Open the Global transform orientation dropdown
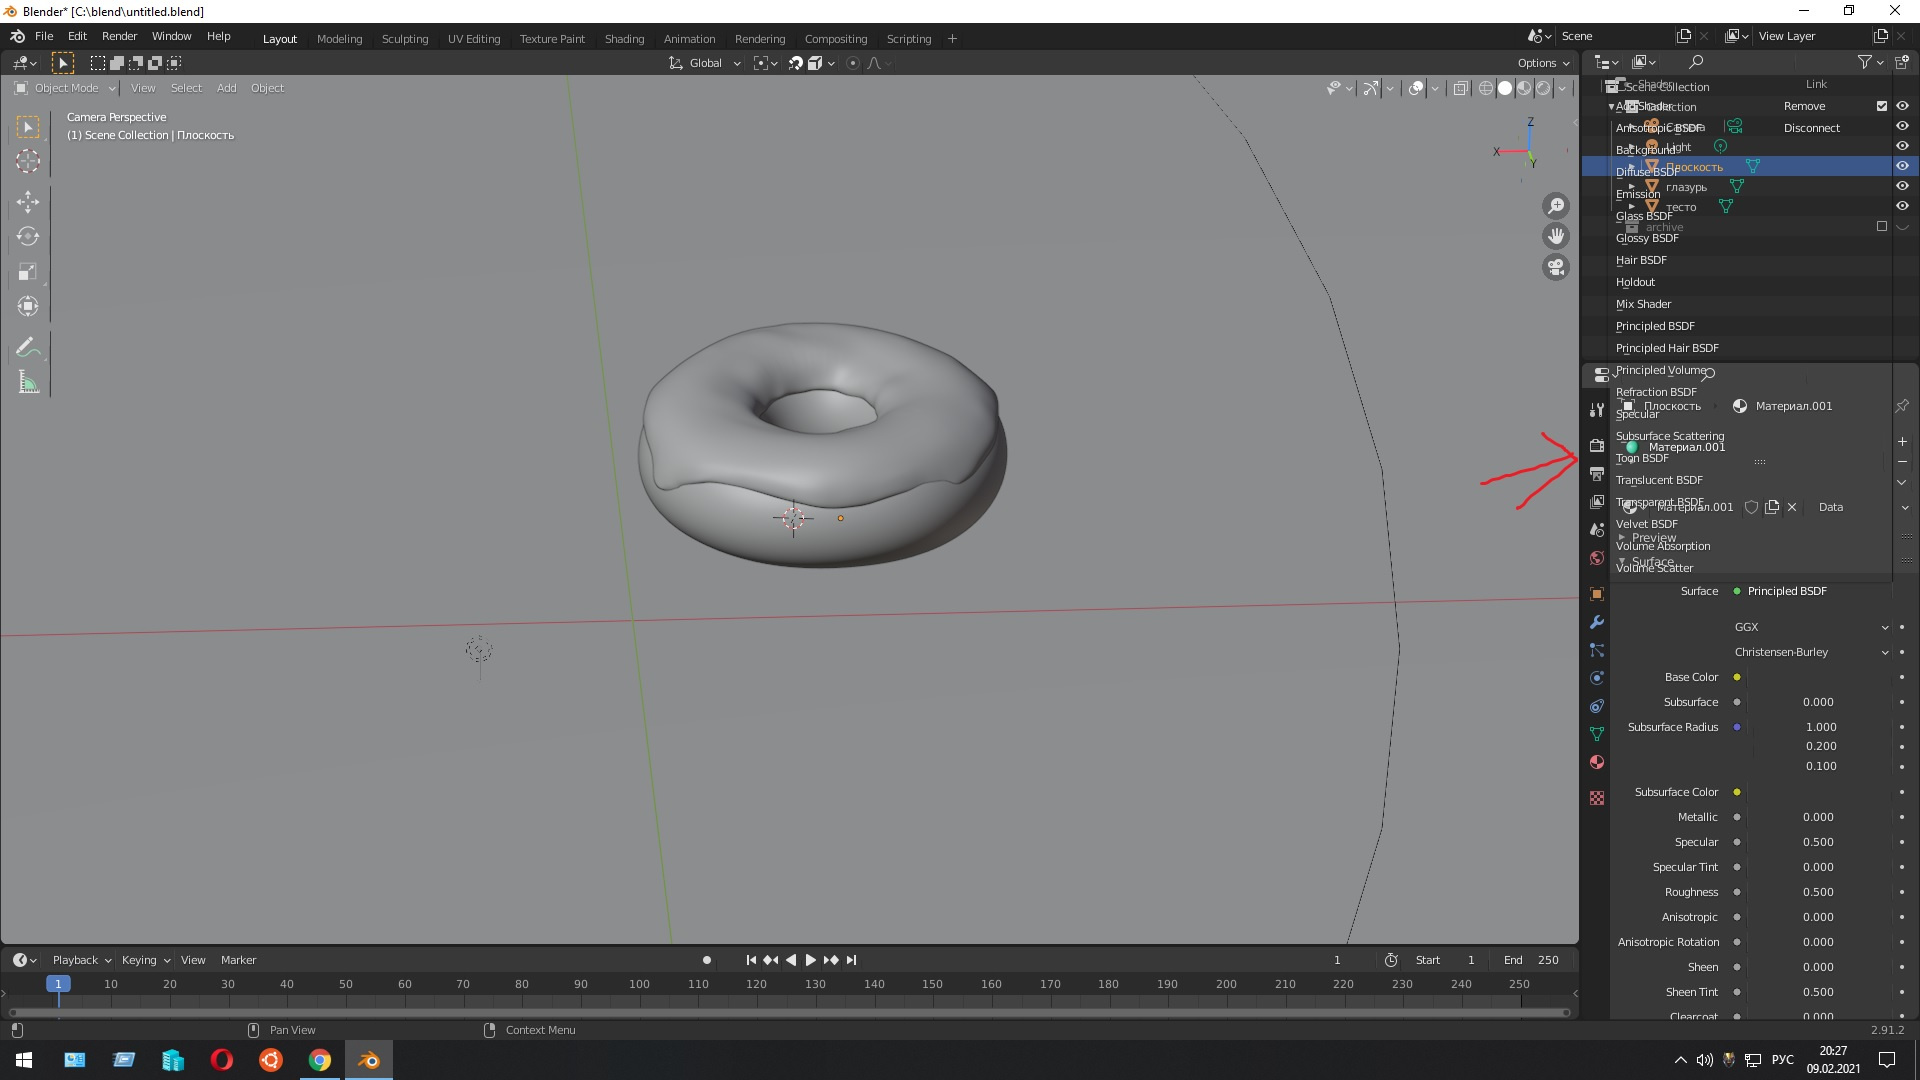This screenshot has width=1920, height=1080. 705,63
